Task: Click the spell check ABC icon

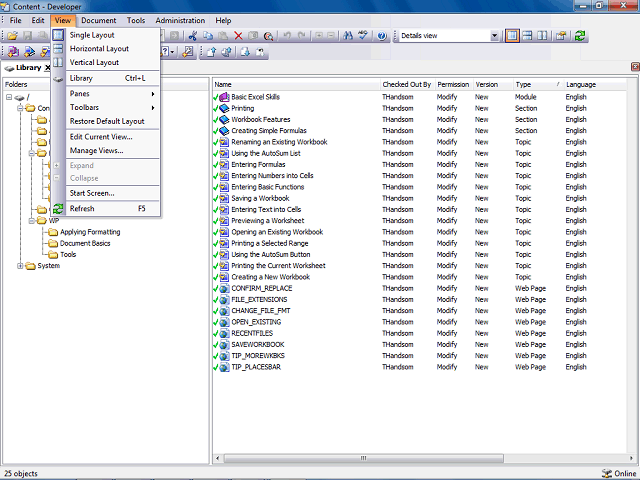Action: point(363,36)
